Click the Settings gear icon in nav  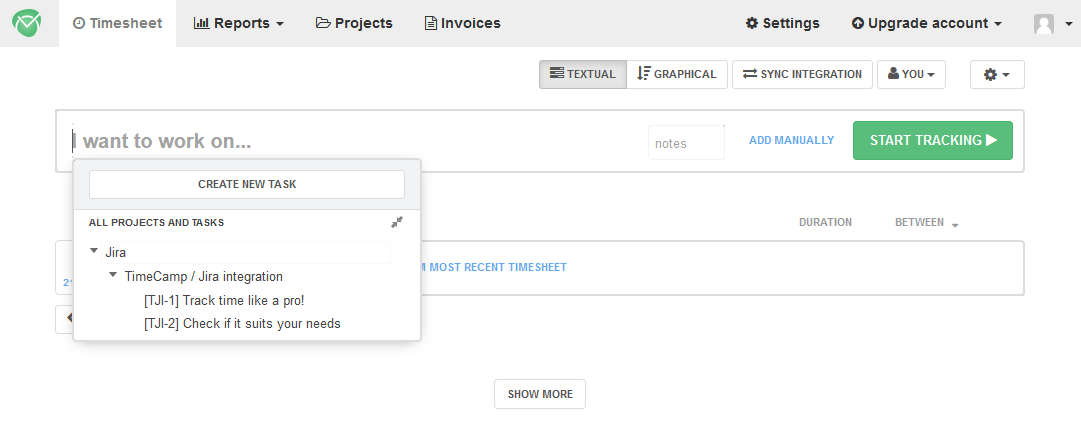[x=752, y=23]
